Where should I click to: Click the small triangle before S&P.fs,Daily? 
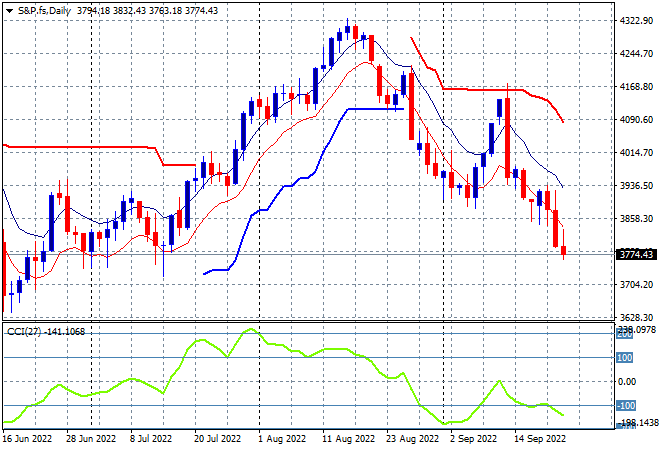coord(9,11)
